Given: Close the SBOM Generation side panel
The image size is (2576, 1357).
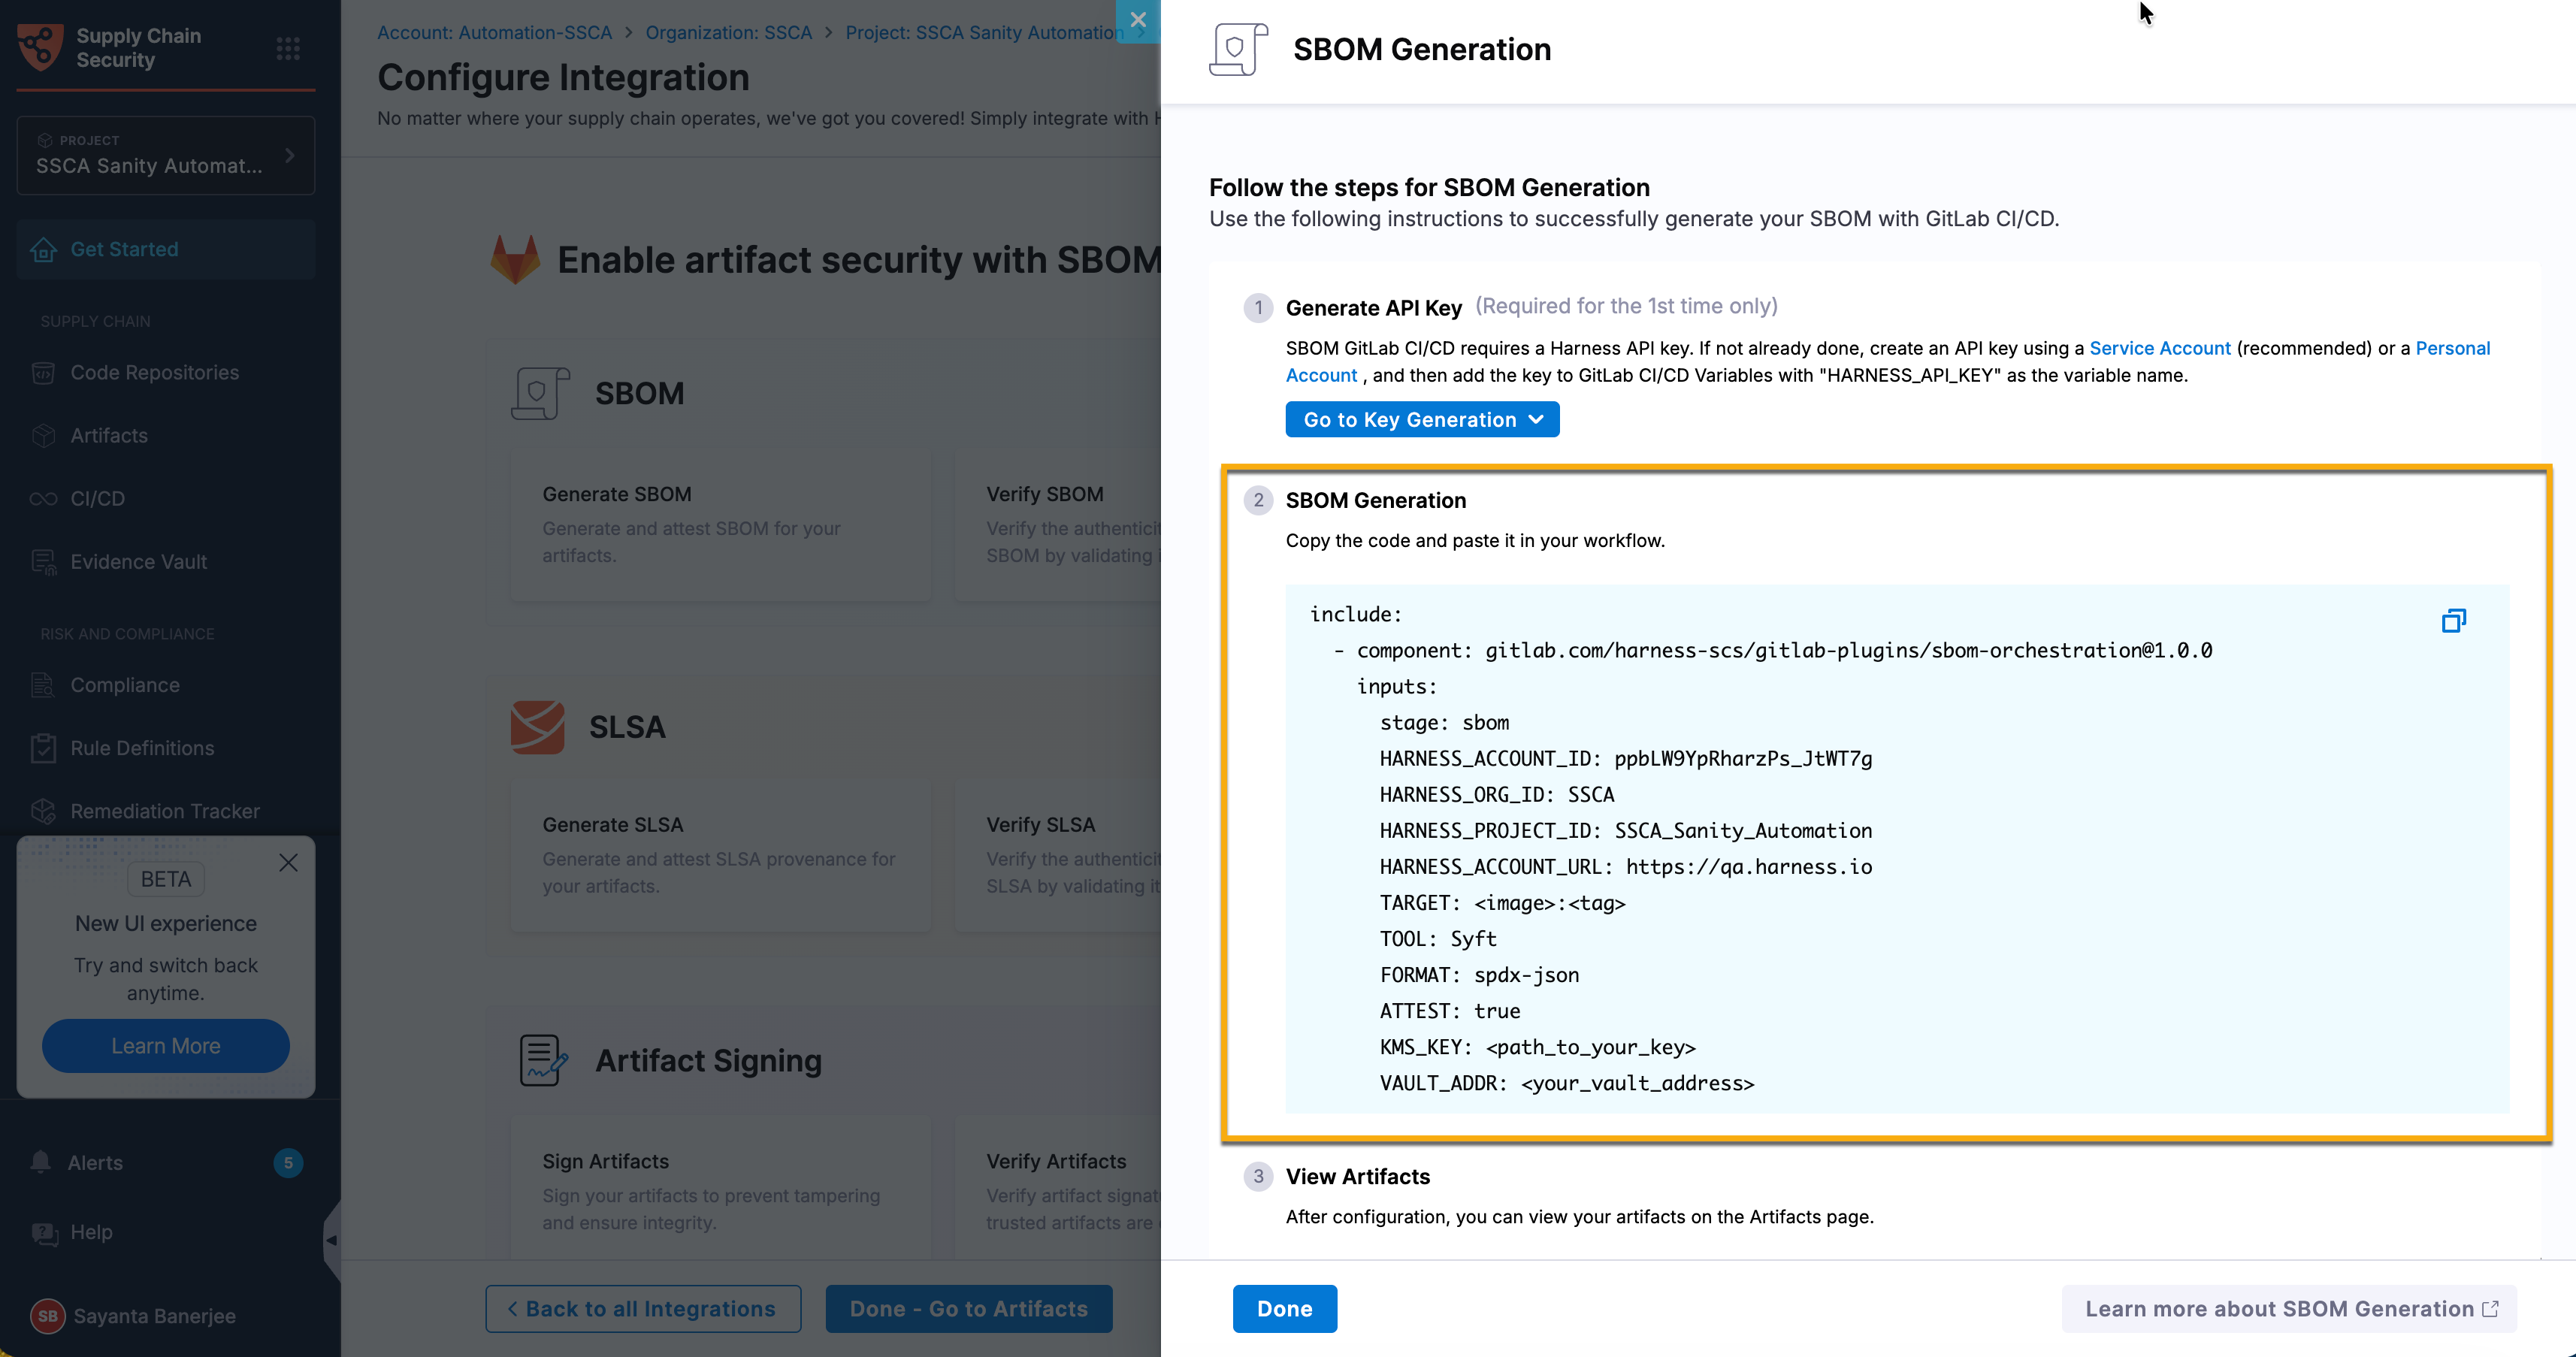Looking at the screenshot, I should (x=1138, y=20).
